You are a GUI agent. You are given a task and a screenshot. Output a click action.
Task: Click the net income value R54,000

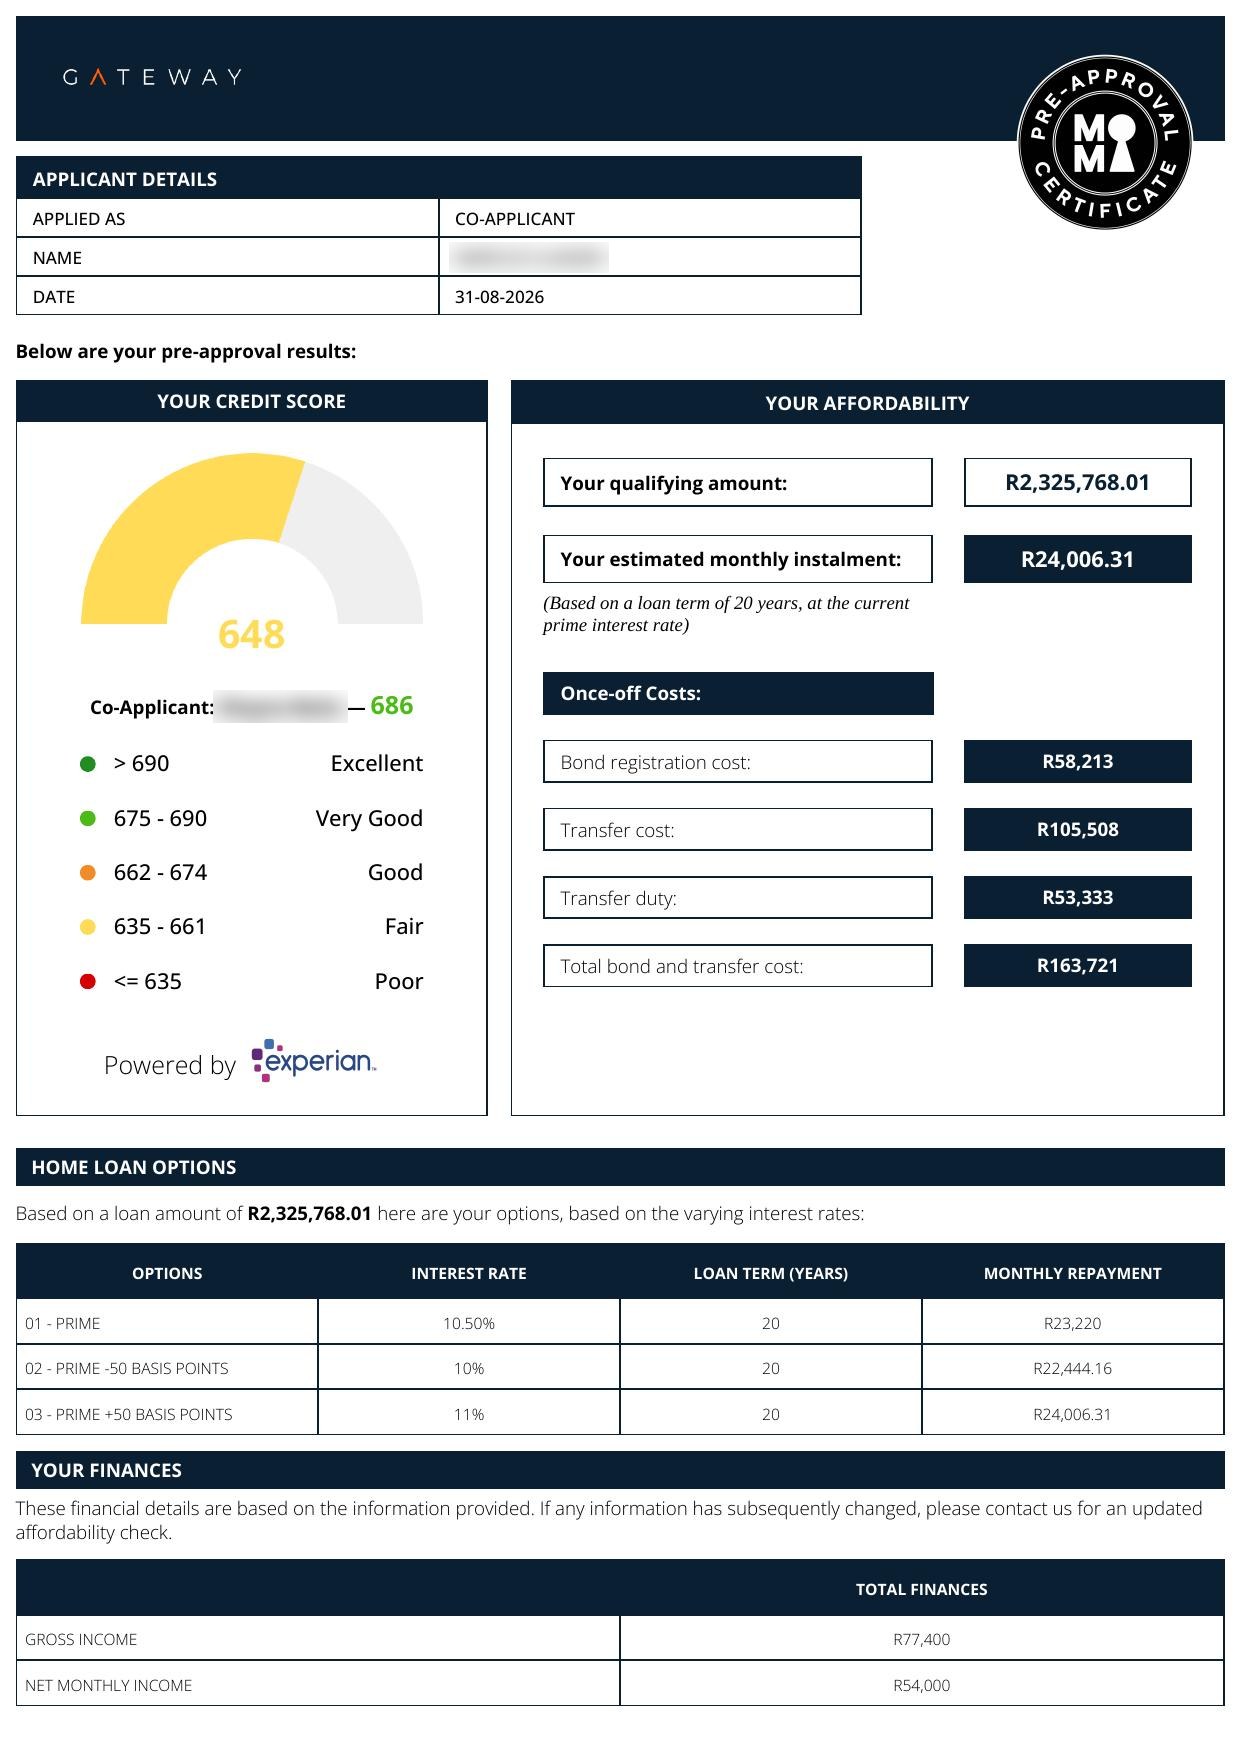[x=922, y=1685]
